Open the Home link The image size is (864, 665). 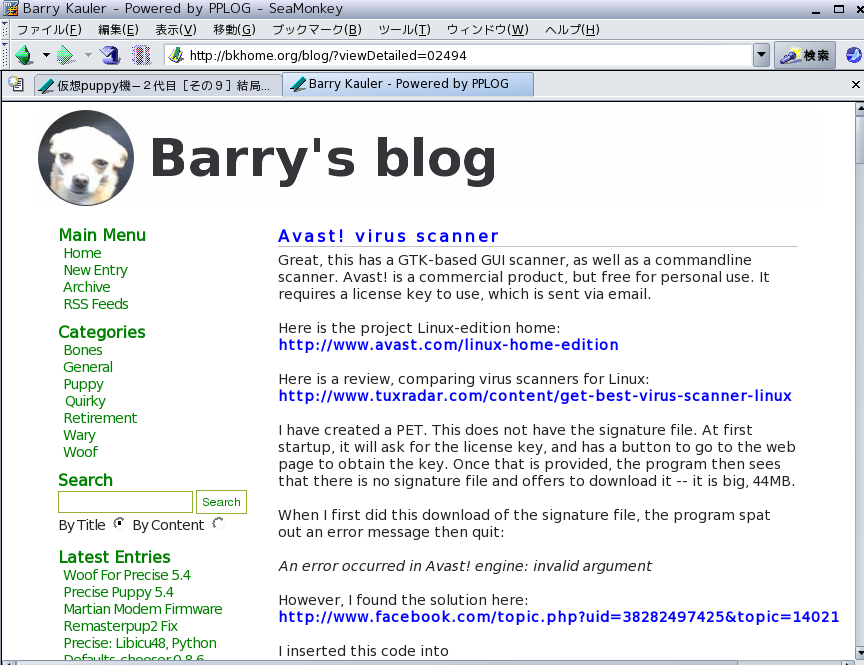pos(82,253)
